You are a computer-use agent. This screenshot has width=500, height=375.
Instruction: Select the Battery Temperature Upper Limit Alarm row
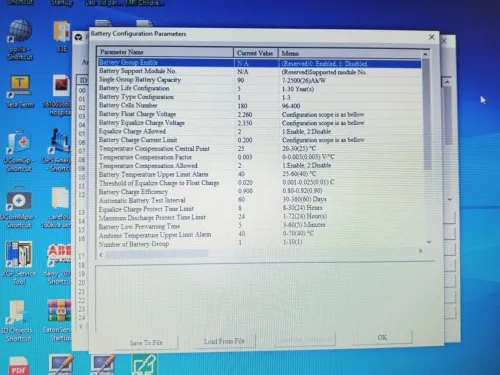coord(260,174)
